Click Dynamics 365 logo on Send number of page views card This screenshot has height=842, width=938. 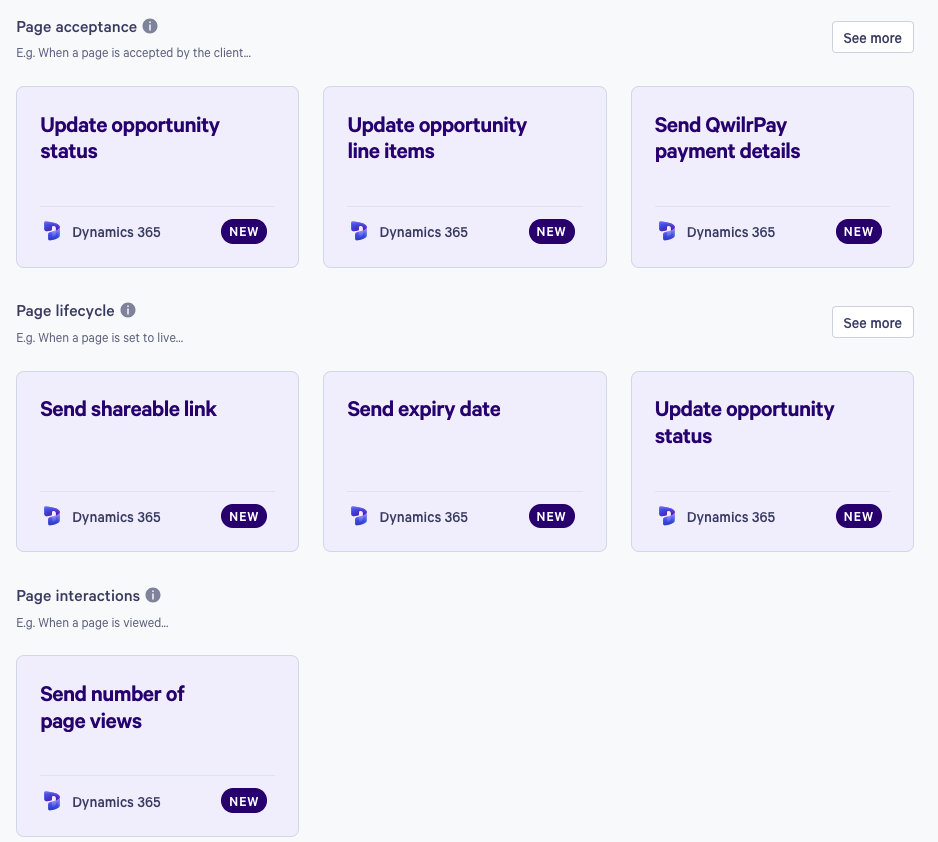[x=52, y=801]
